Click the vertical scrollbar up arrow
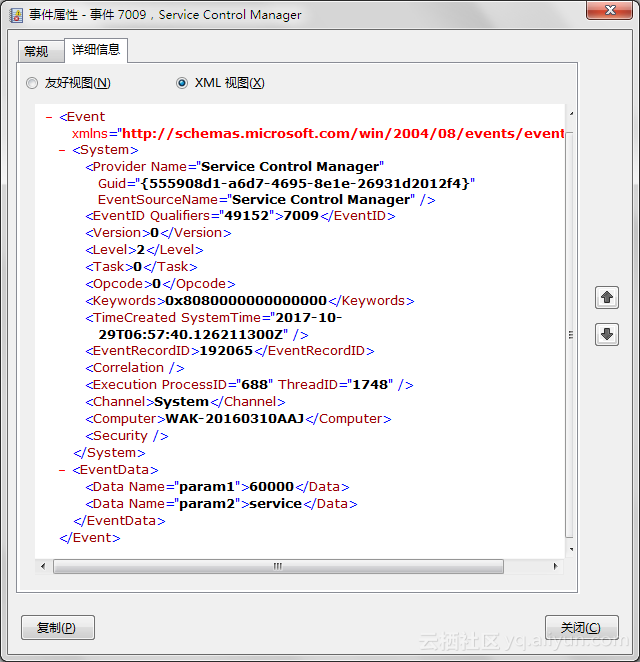The height and width of the screenshot is (662, 640). [x=571, y=114]
